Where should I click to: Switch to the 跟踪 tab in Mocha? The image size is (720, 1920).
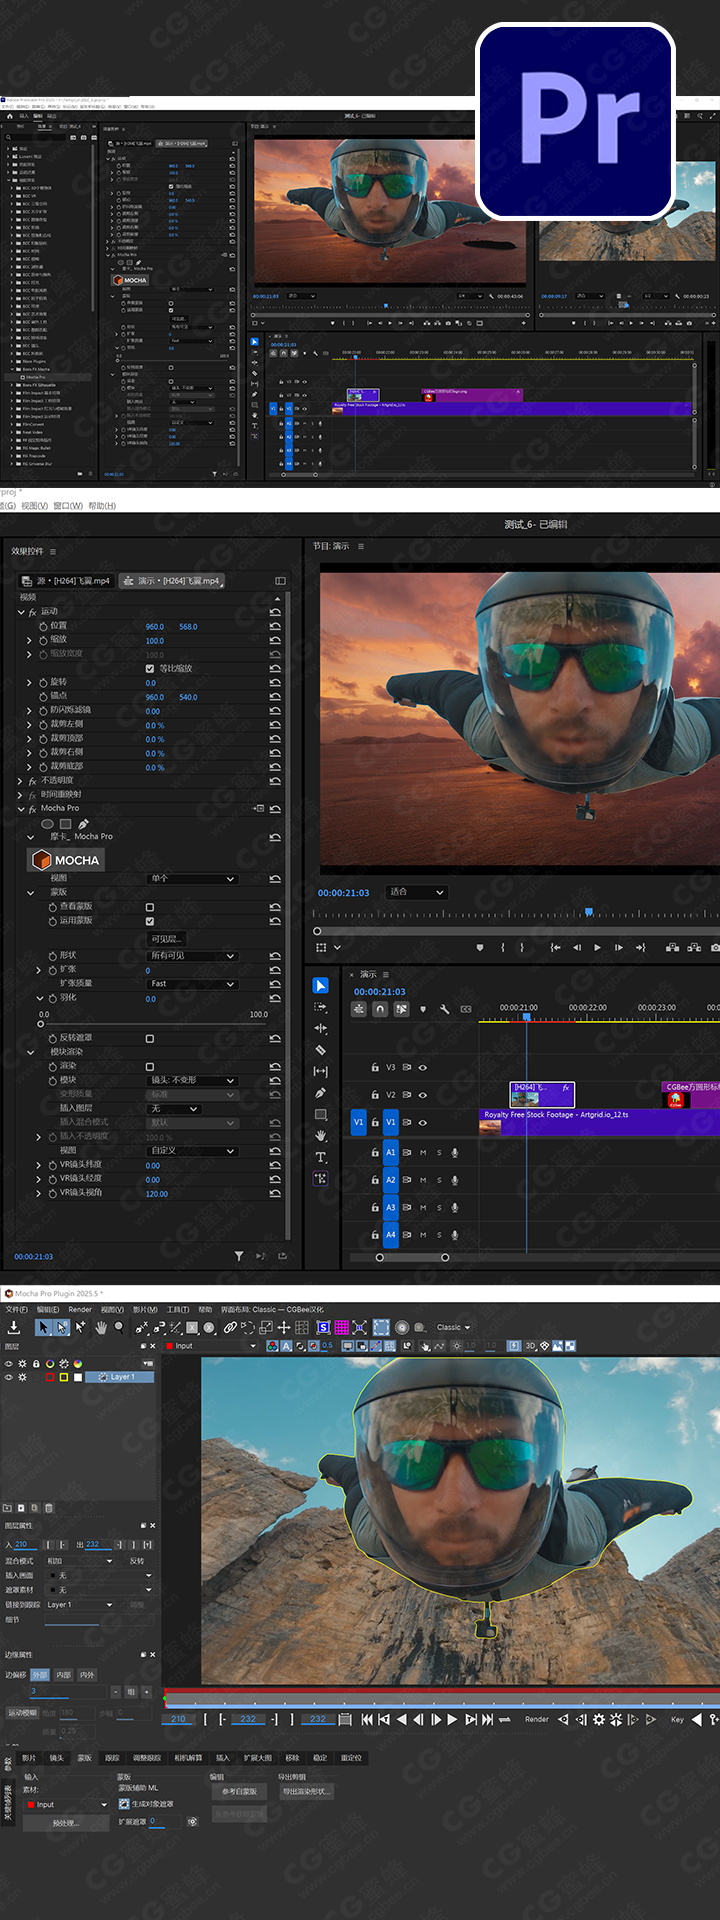112,1757
